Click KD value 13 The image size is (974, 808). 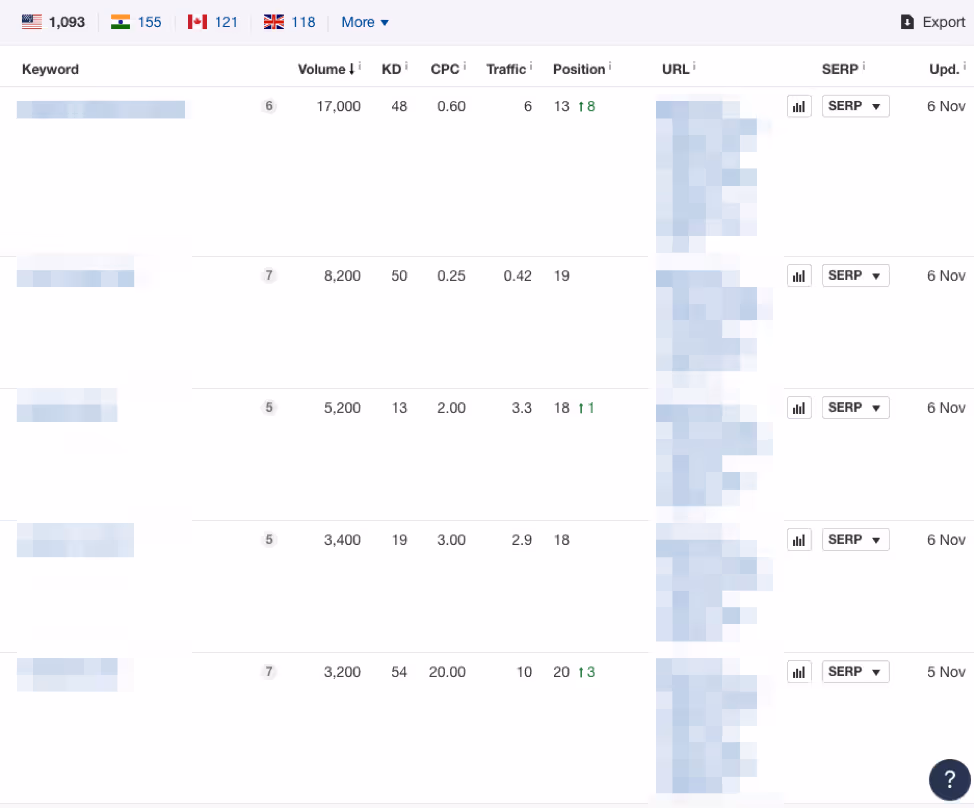[399, 408]
